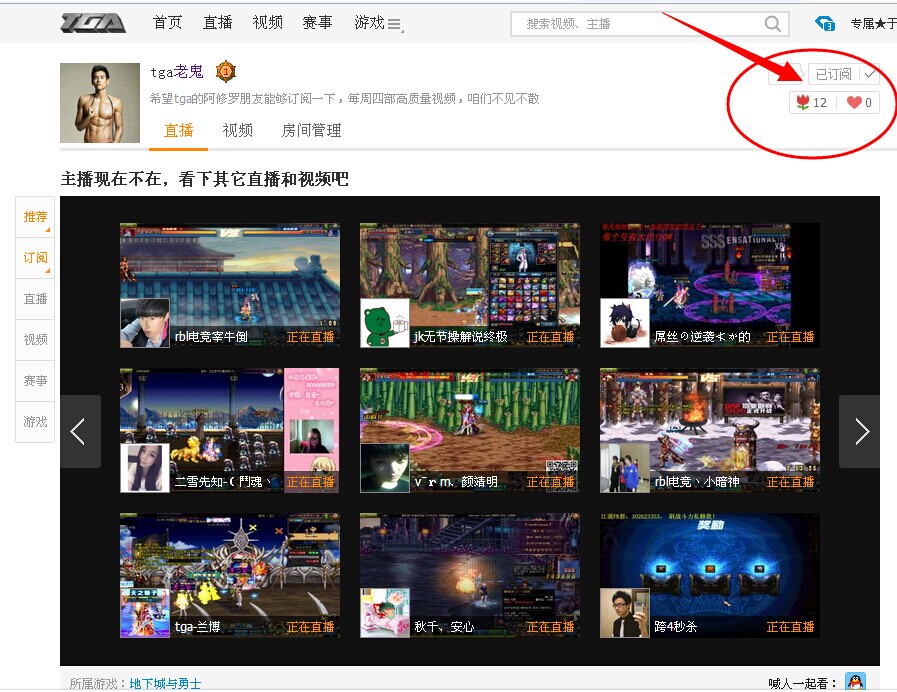Click the green bear avatar of jk无节操解说
The width and height of the screenshot is (897, 692).
pos(385,323)
